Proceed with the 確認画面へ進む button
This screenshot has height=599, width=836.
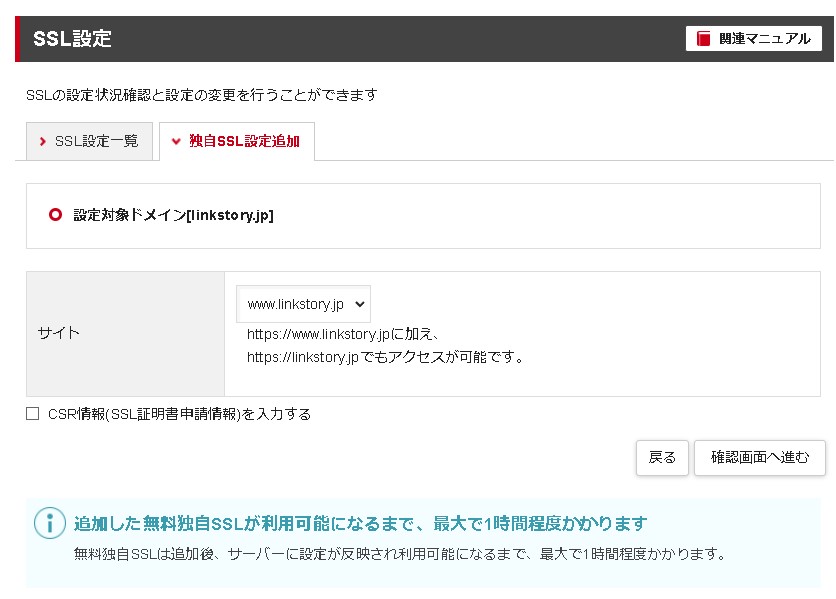coord(759,457)
